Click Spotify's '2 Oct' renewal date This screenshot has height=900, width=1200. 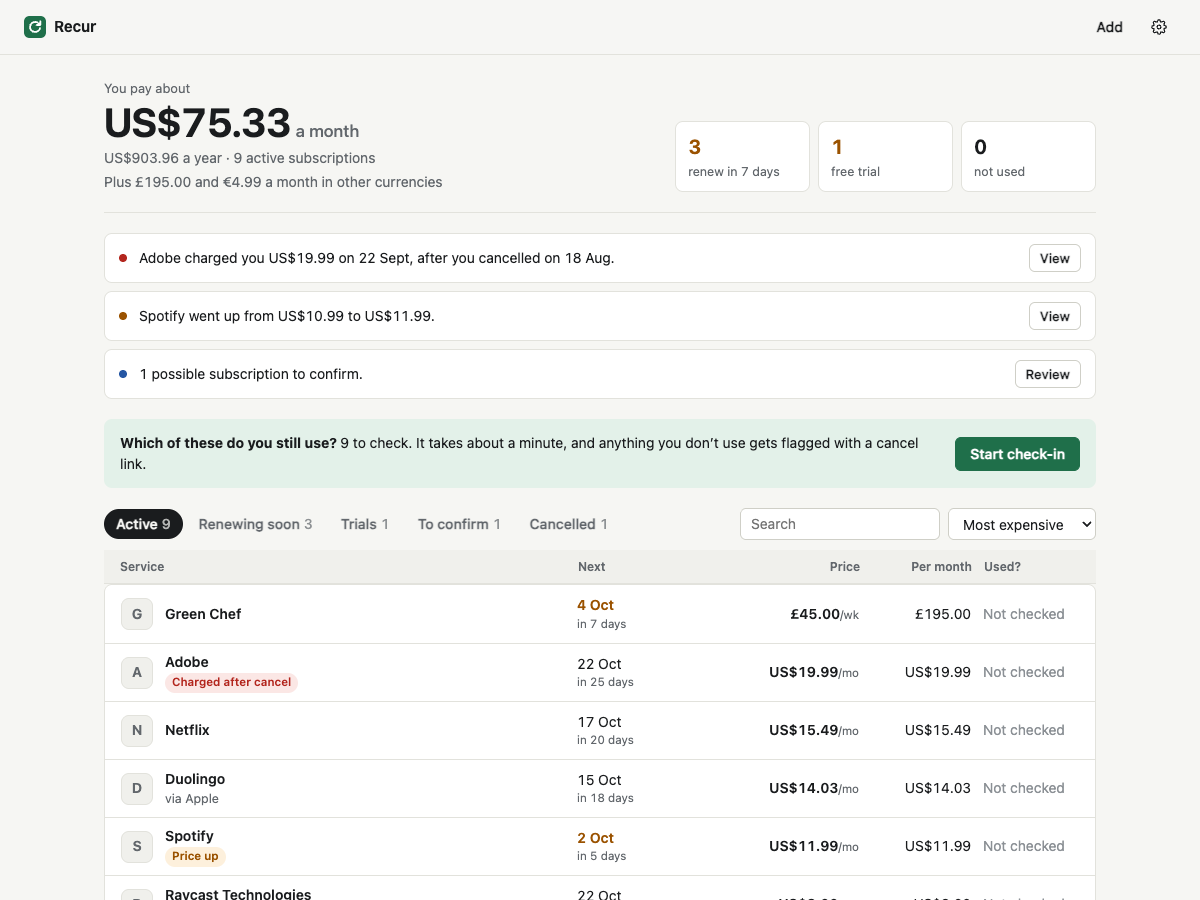point(595,838)
